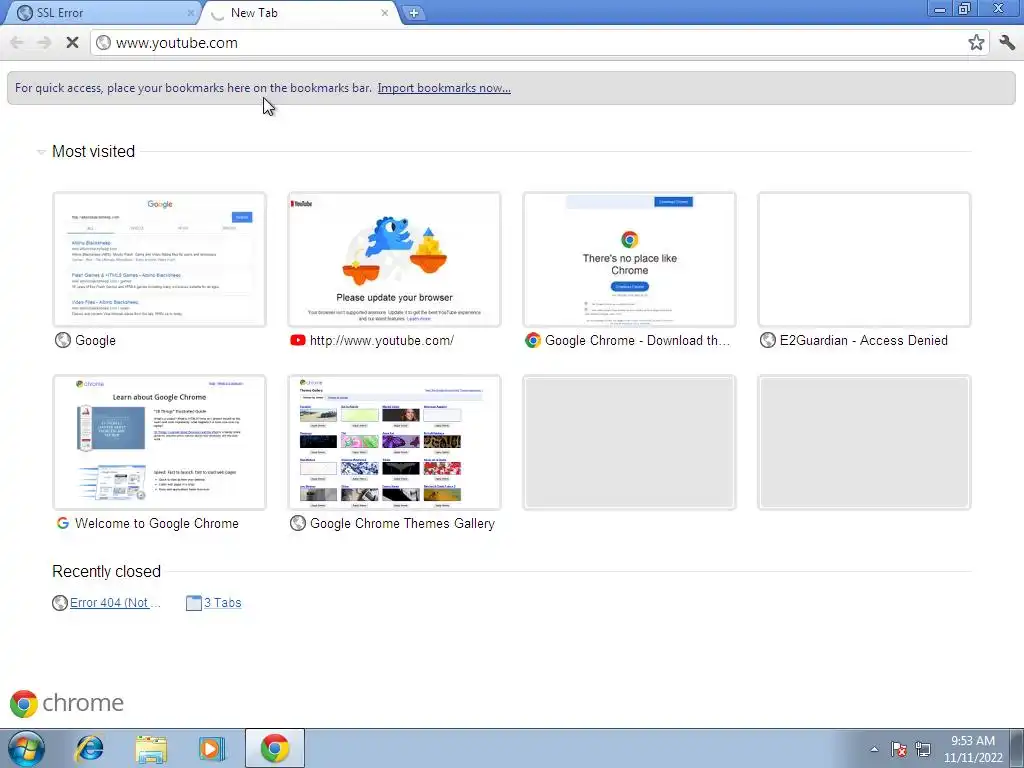
Task: Click the Chrome taskbar button
Action: tap(274, 748)
